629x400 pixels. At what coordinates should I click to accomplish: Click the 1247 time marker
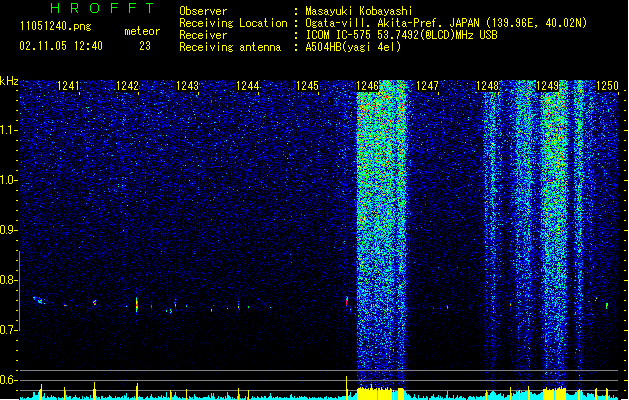pyautogui.click(x=428, y=86)
